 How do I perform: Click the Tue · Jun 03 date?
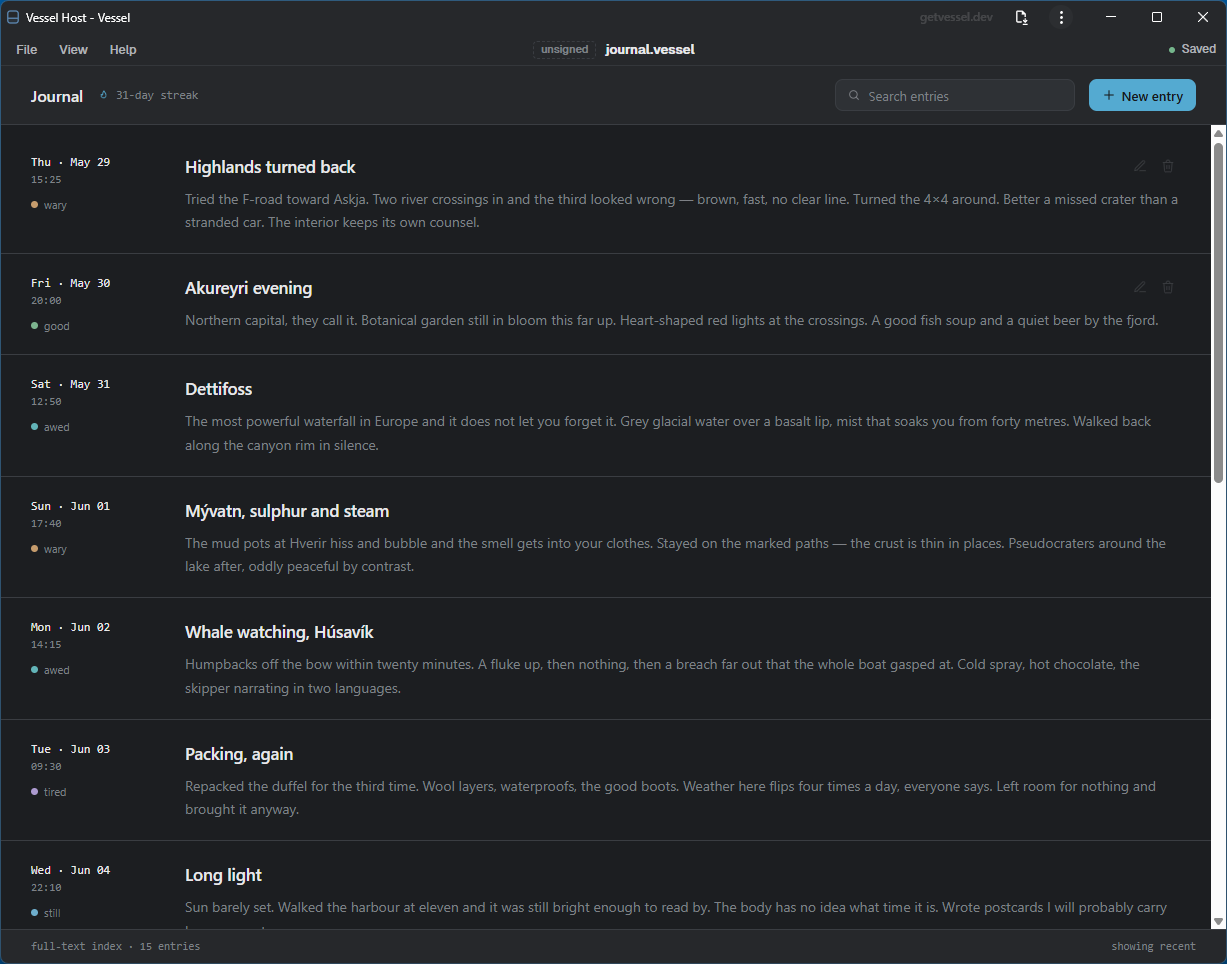(71, 749)
